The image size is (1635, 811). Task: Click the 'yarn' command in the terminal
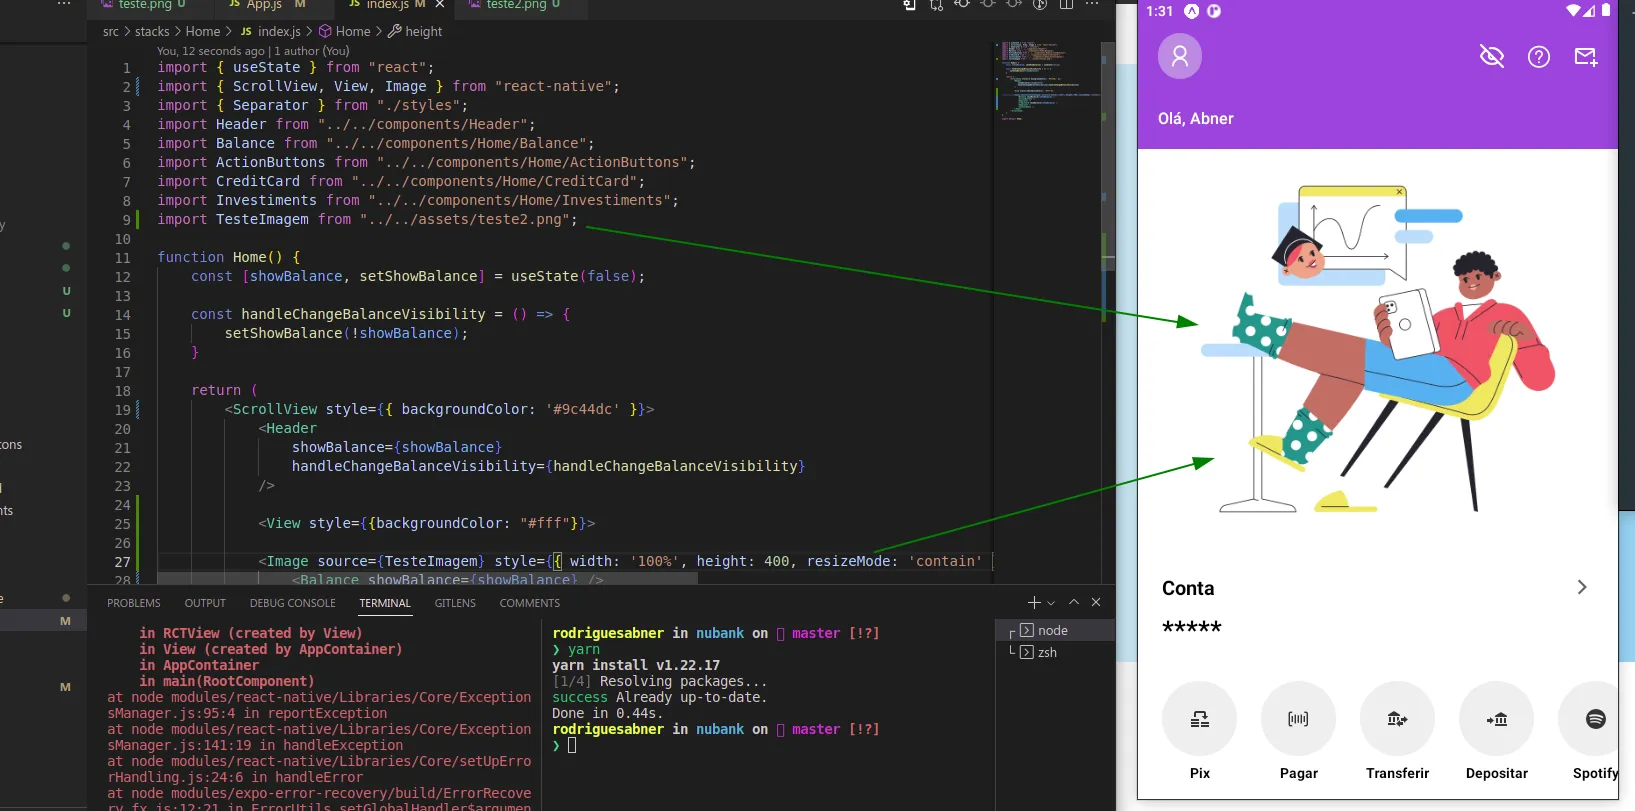coord(584,650)
